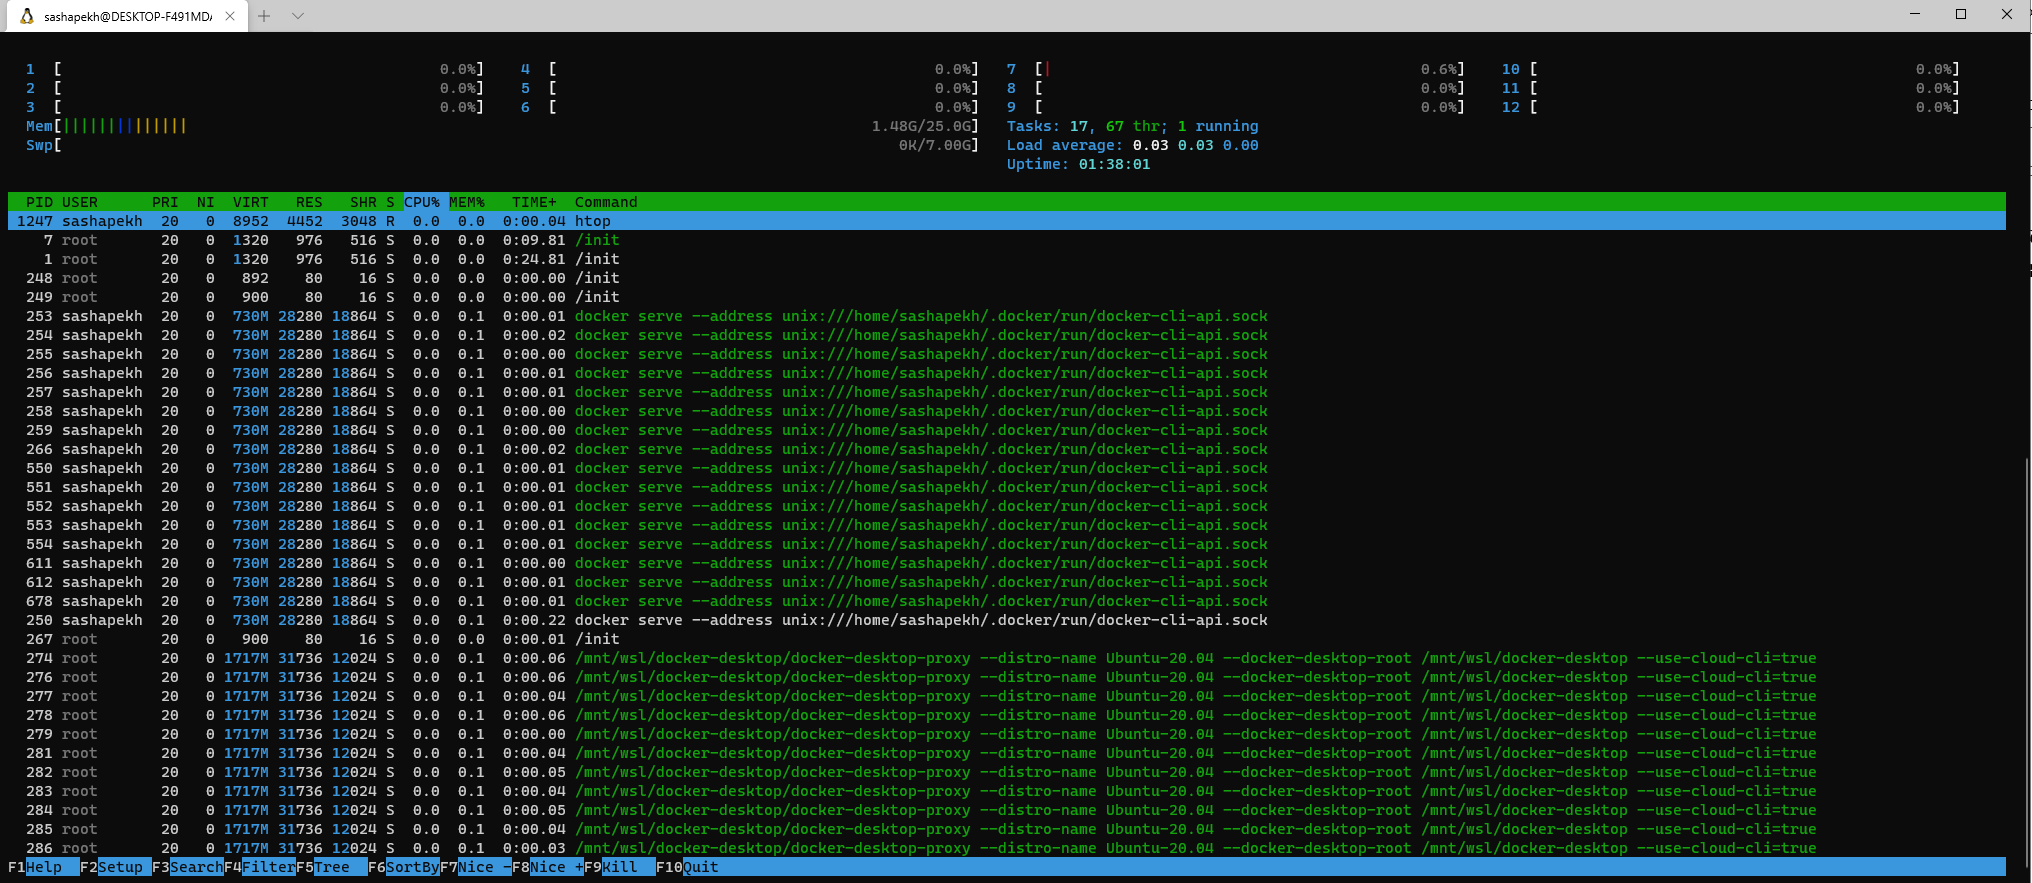Click the Tasks count line

click(x=1132, y=126)
